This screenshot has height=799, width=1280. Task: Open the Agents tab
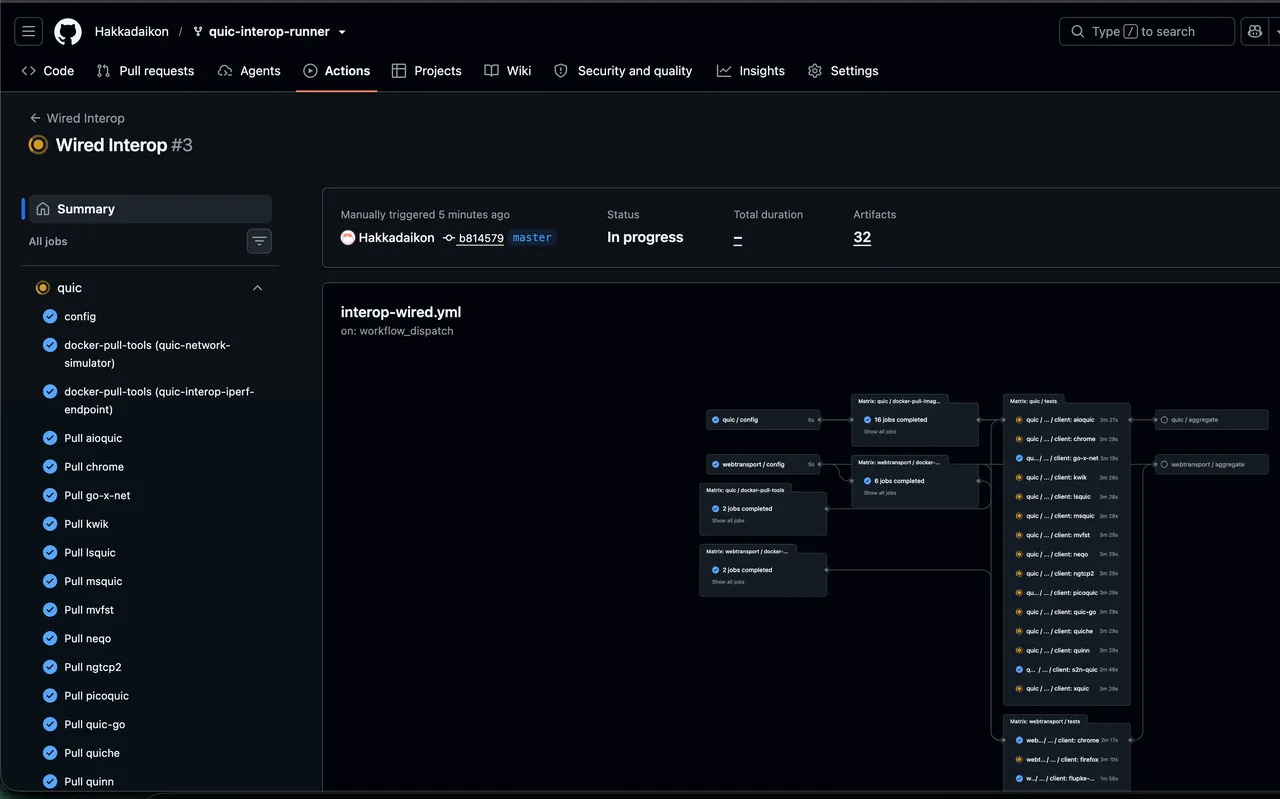tap(249, 71)
